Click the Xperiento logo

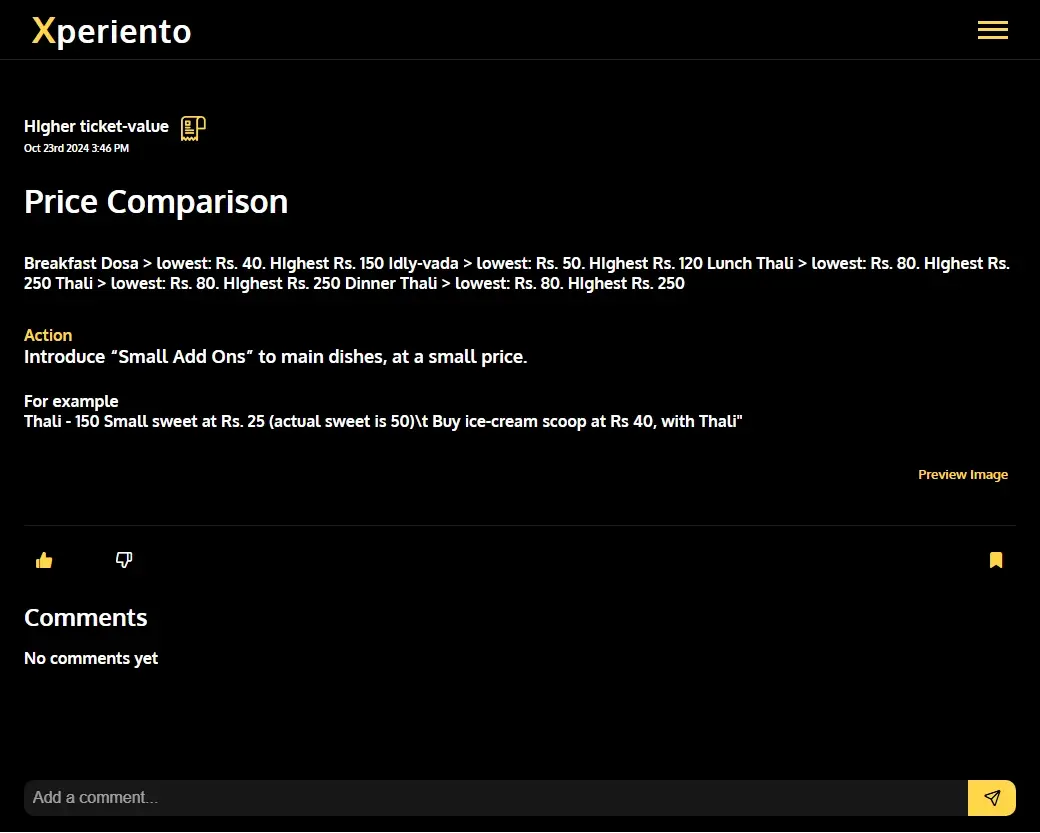[x=111, y=31]
